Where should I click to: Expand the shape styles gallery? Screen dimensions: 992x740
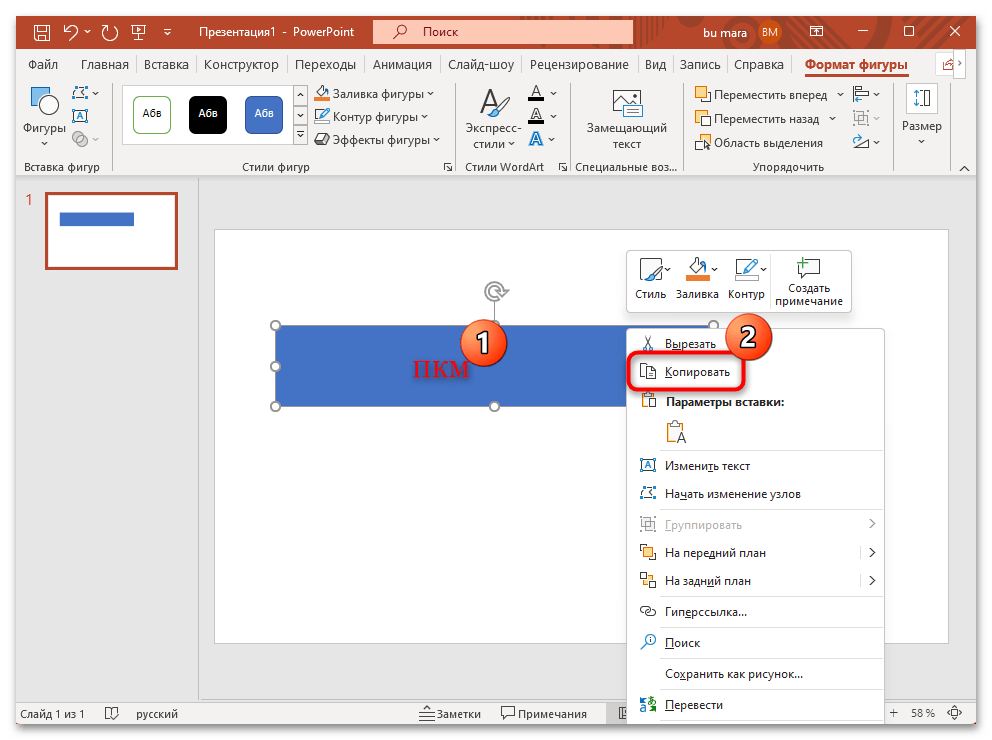pyautogui.click(x=301, y=135)
